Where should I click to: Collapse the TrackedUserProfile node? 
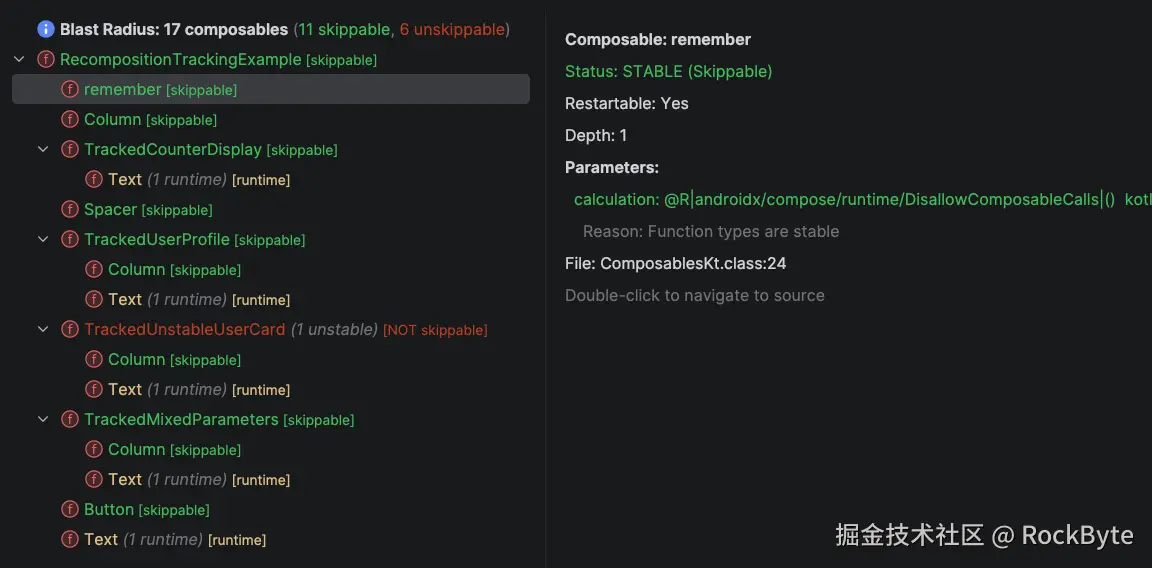click(x=43, y=240)
